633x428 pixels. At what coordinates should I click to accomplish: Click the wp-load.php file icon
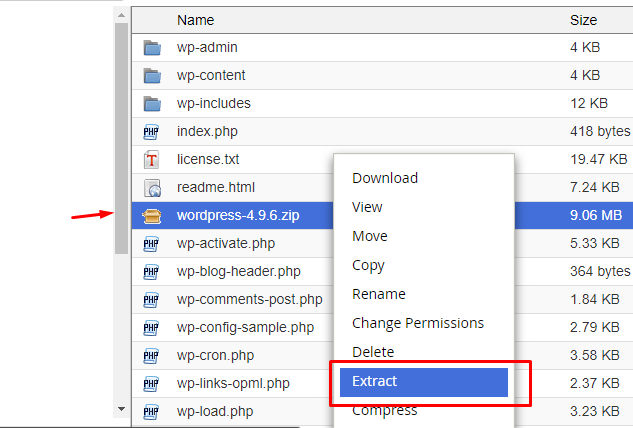(151, 412)
